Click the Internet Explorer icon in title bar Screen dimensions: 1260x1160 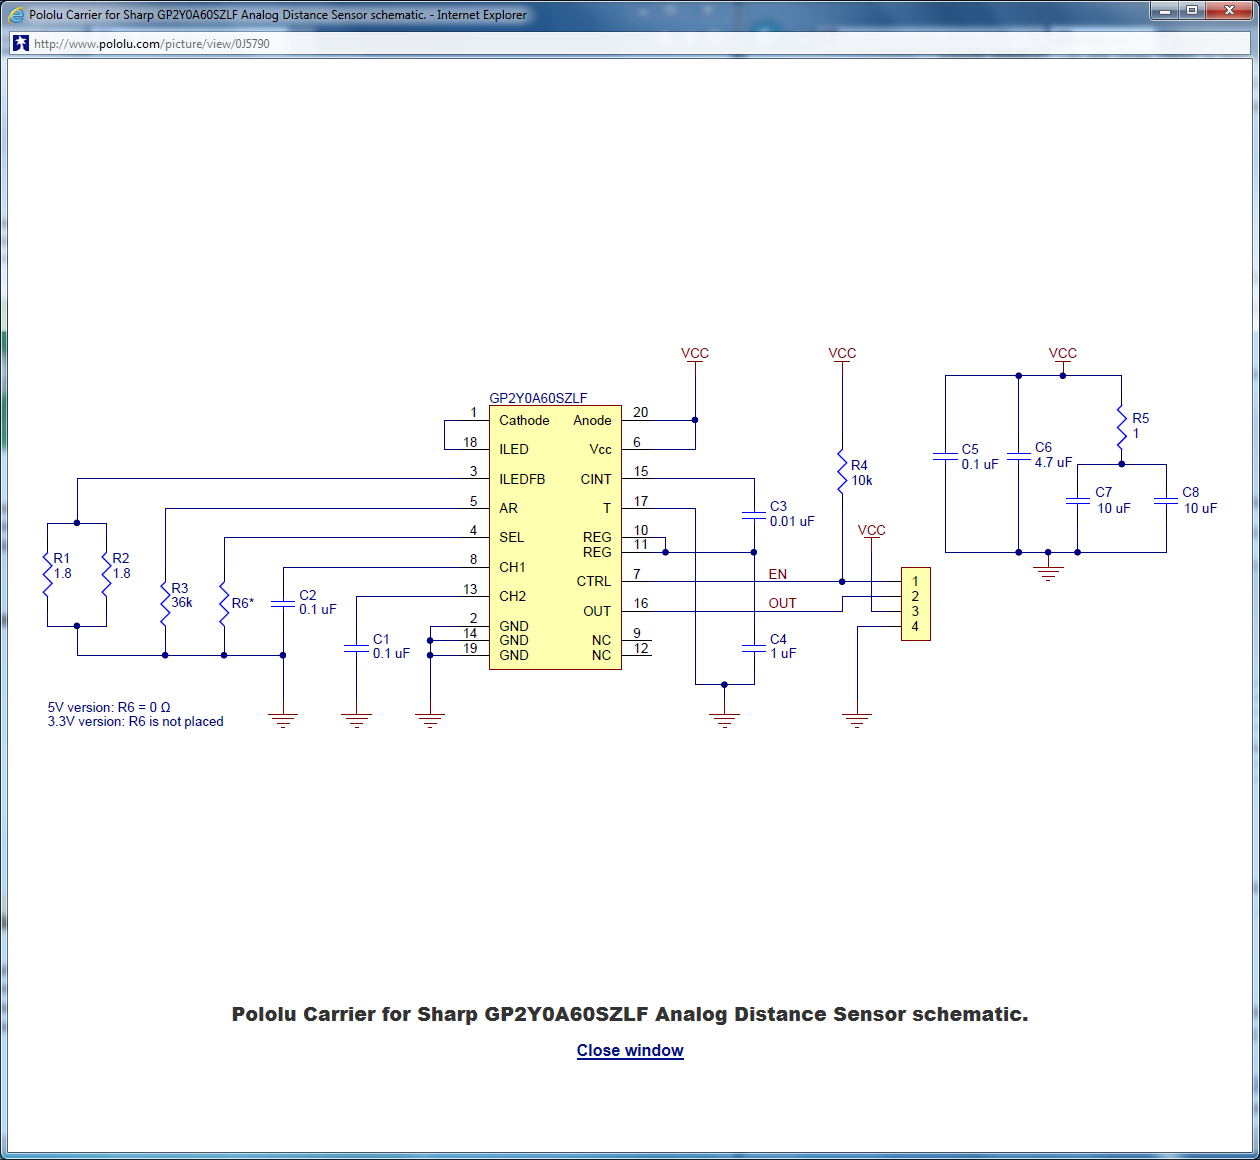coord(16,15)
